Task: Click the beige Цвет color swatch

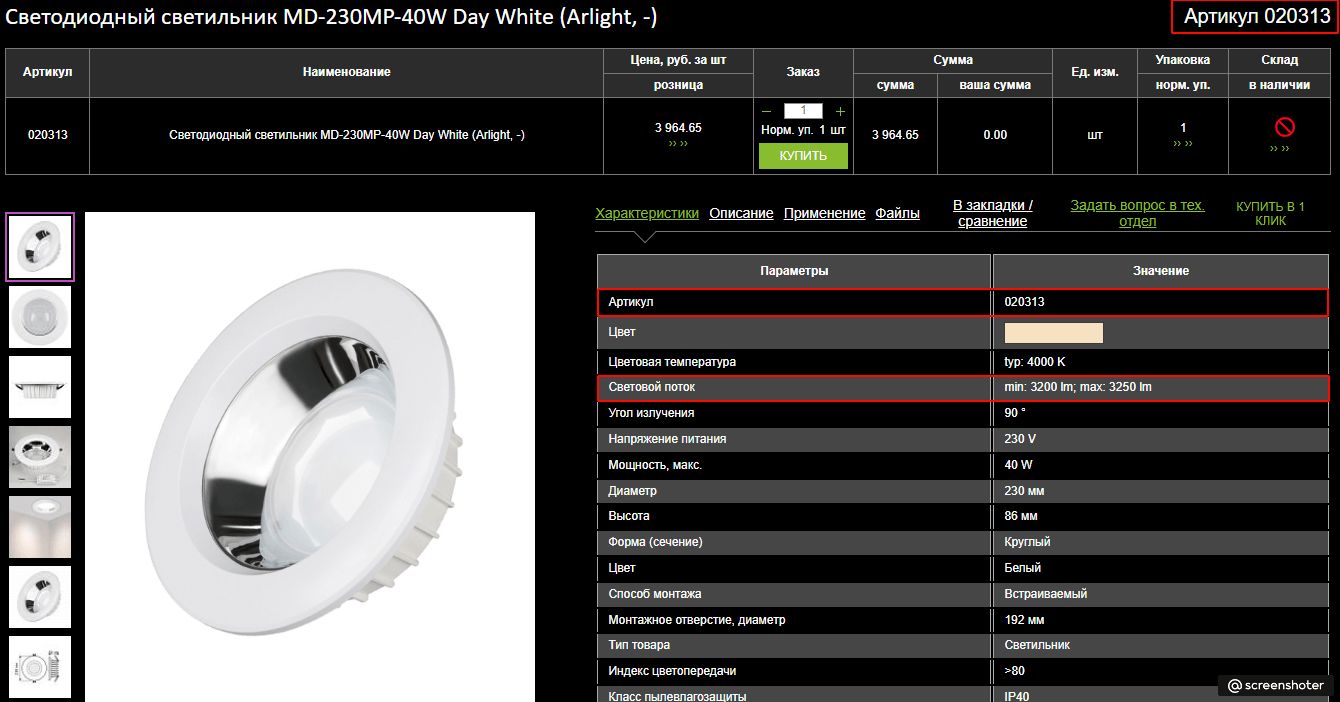Action: click(x=1053, y=333)
